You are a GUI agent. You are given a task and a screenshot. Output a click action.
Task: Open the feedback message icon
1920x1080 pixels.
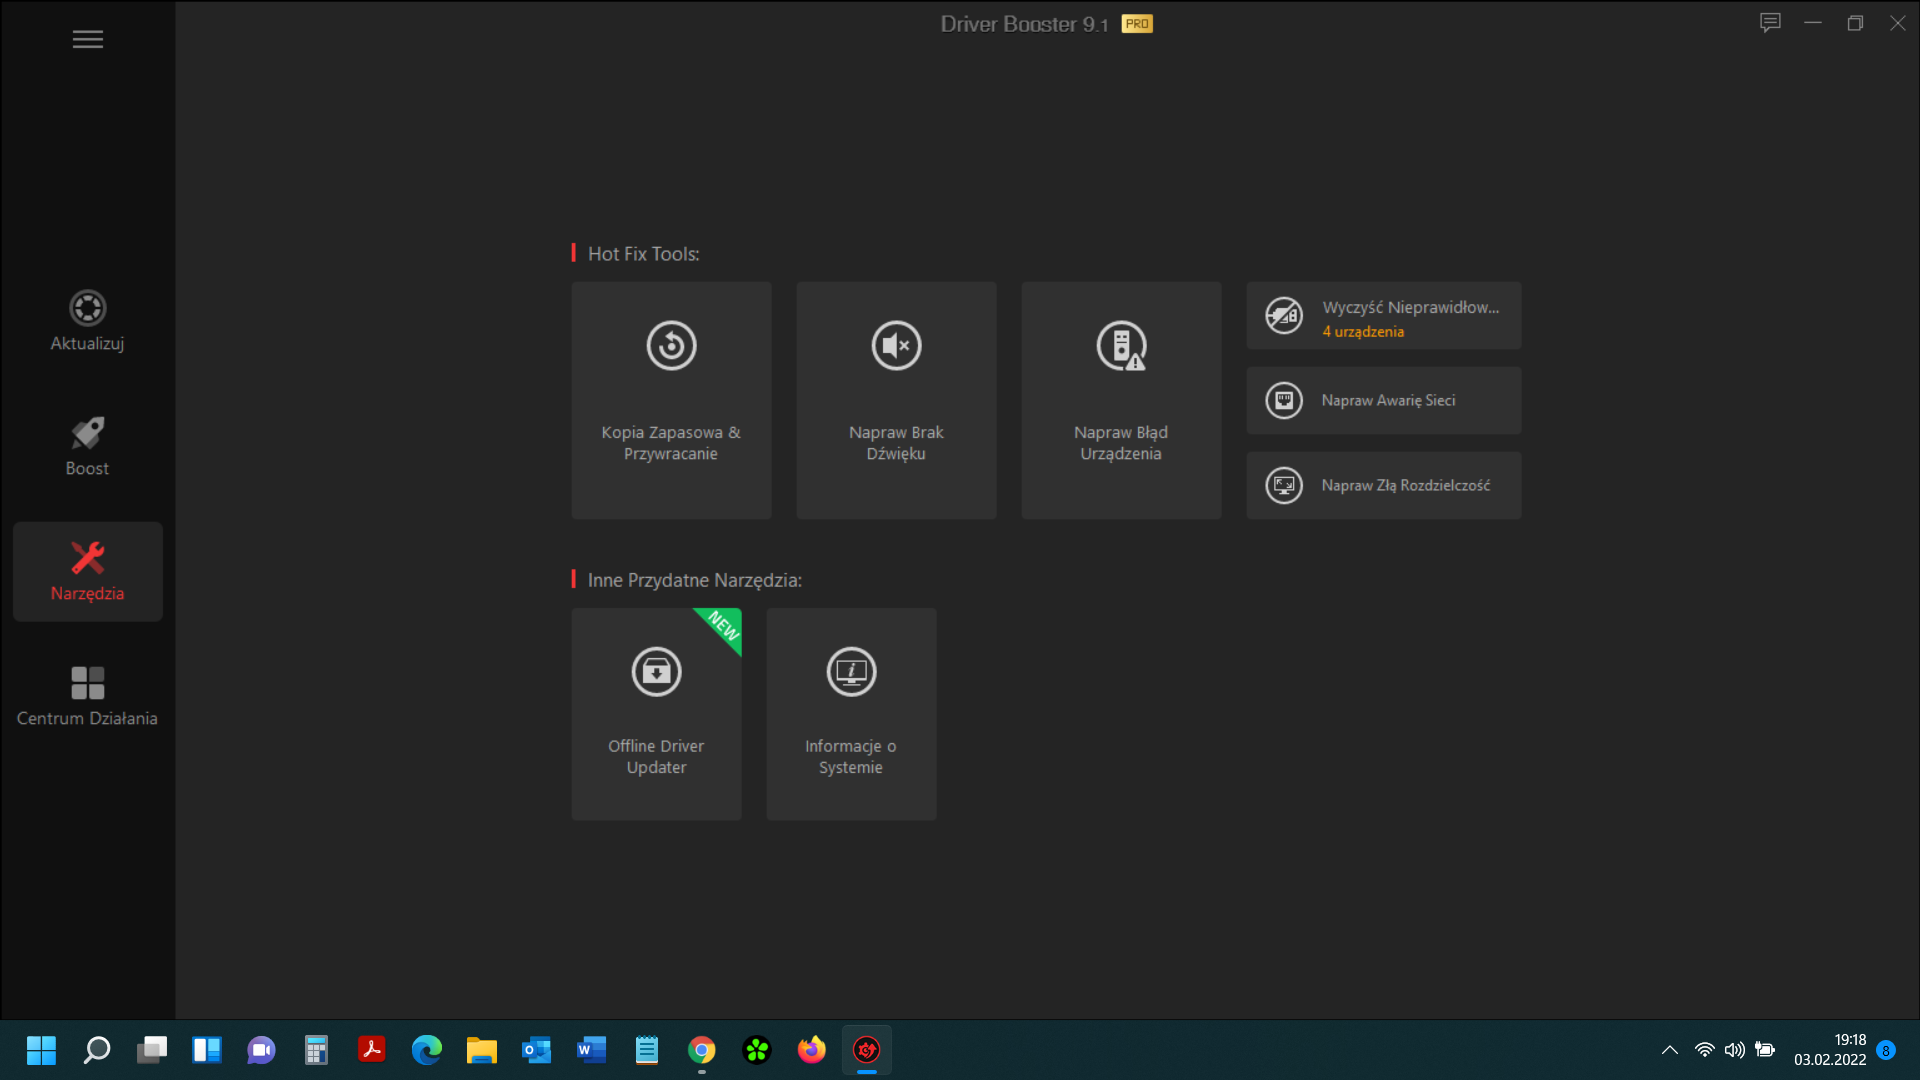pos(1770,23)
